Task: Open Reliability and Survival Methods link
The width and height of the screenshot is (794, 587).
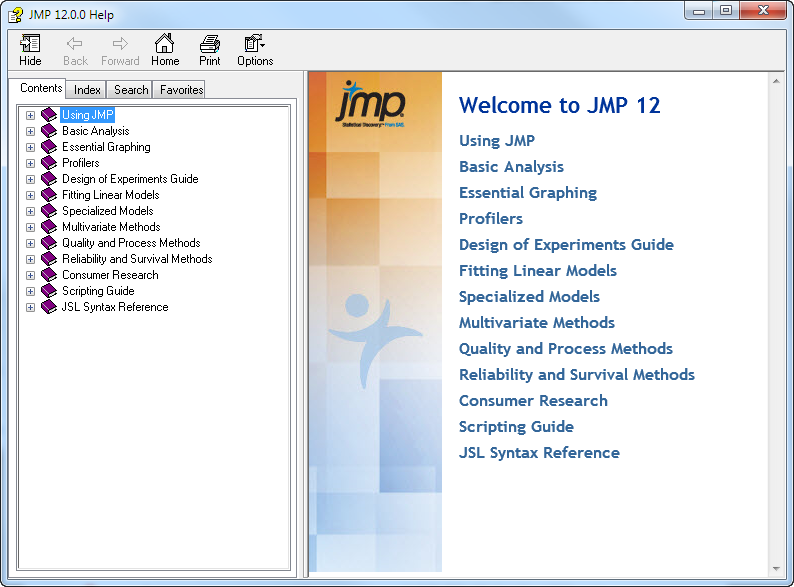Action: click(x=577, y=375)
